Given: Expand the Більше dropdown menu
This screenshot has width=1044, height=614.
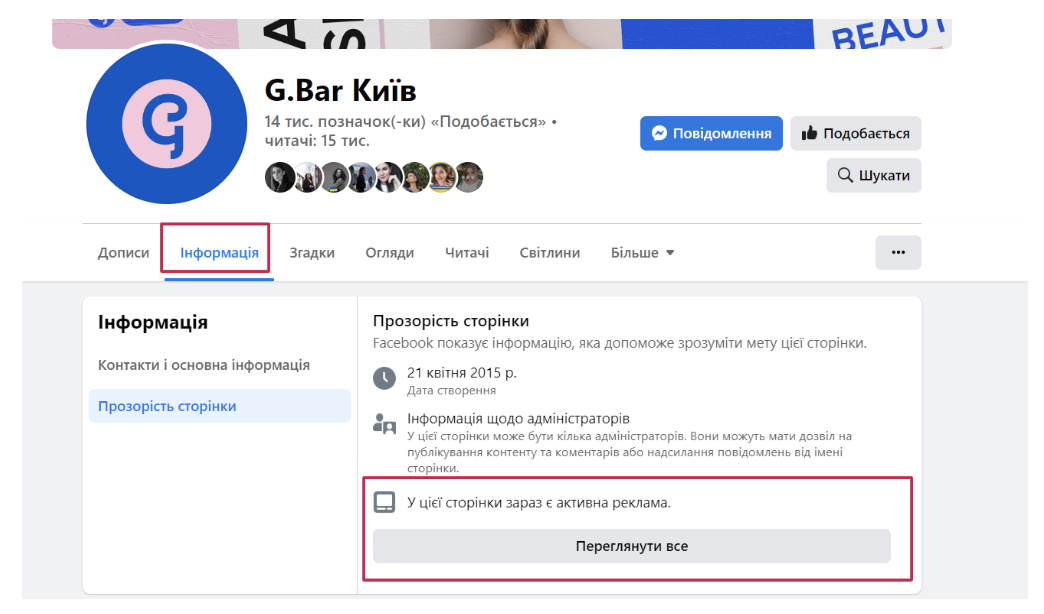Looking at the screenshot, I should [x=642, y=253].
